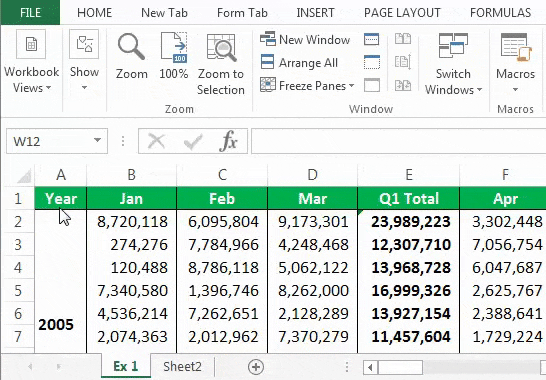
Task: Open the Form Tab ribbon tab
Action: pyautogui.click(x=242, y=13)
